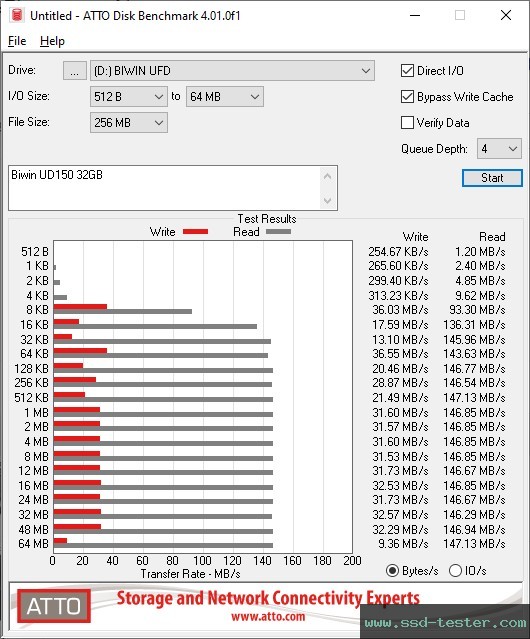Click the 16 KB gray read bar
Viewport: 530px width, 639px height.
pyautogui.click(x=155, y=326)
